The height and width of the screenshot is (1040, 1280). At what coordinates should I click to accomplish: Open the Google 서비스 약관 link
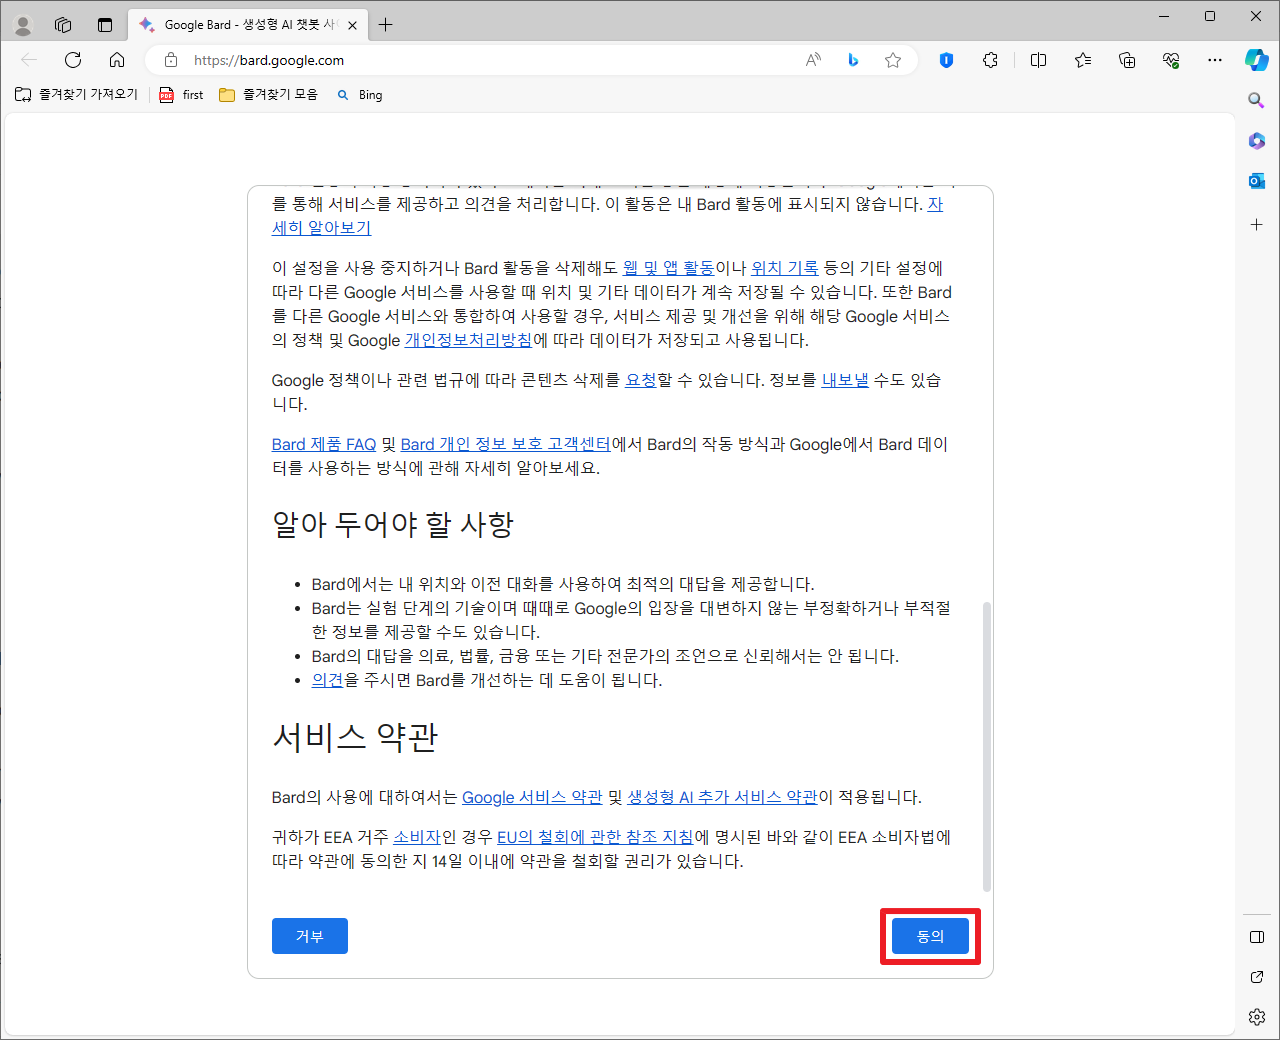click(532, 797)
